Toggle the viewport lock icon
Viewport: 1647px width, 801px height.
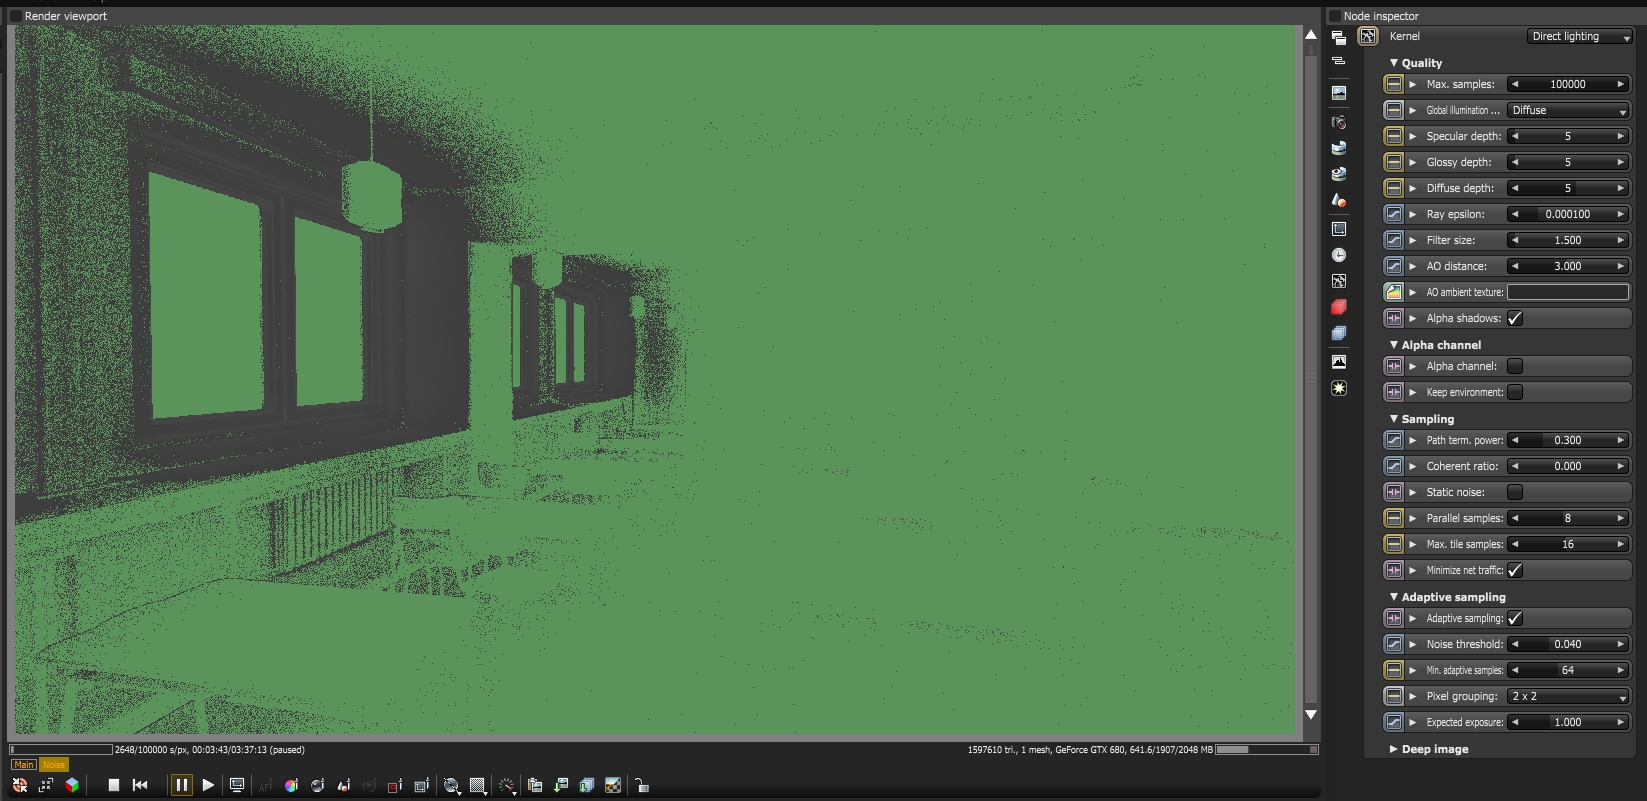[x=642, y=786]
